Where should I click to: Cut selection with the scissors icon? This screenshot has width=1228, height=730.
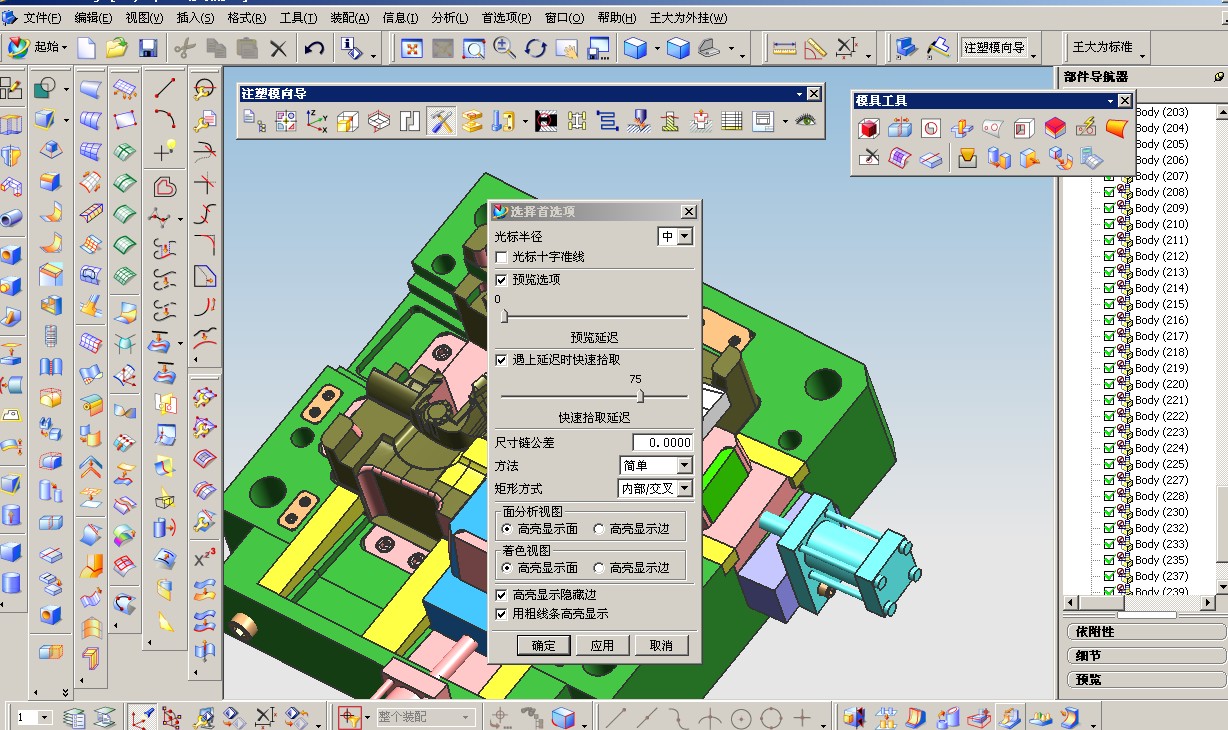click(184, 47)
